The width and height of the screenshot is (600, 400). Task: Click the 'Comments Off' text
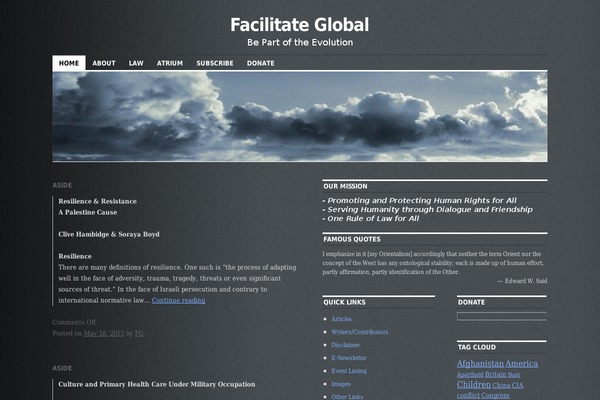74,322
